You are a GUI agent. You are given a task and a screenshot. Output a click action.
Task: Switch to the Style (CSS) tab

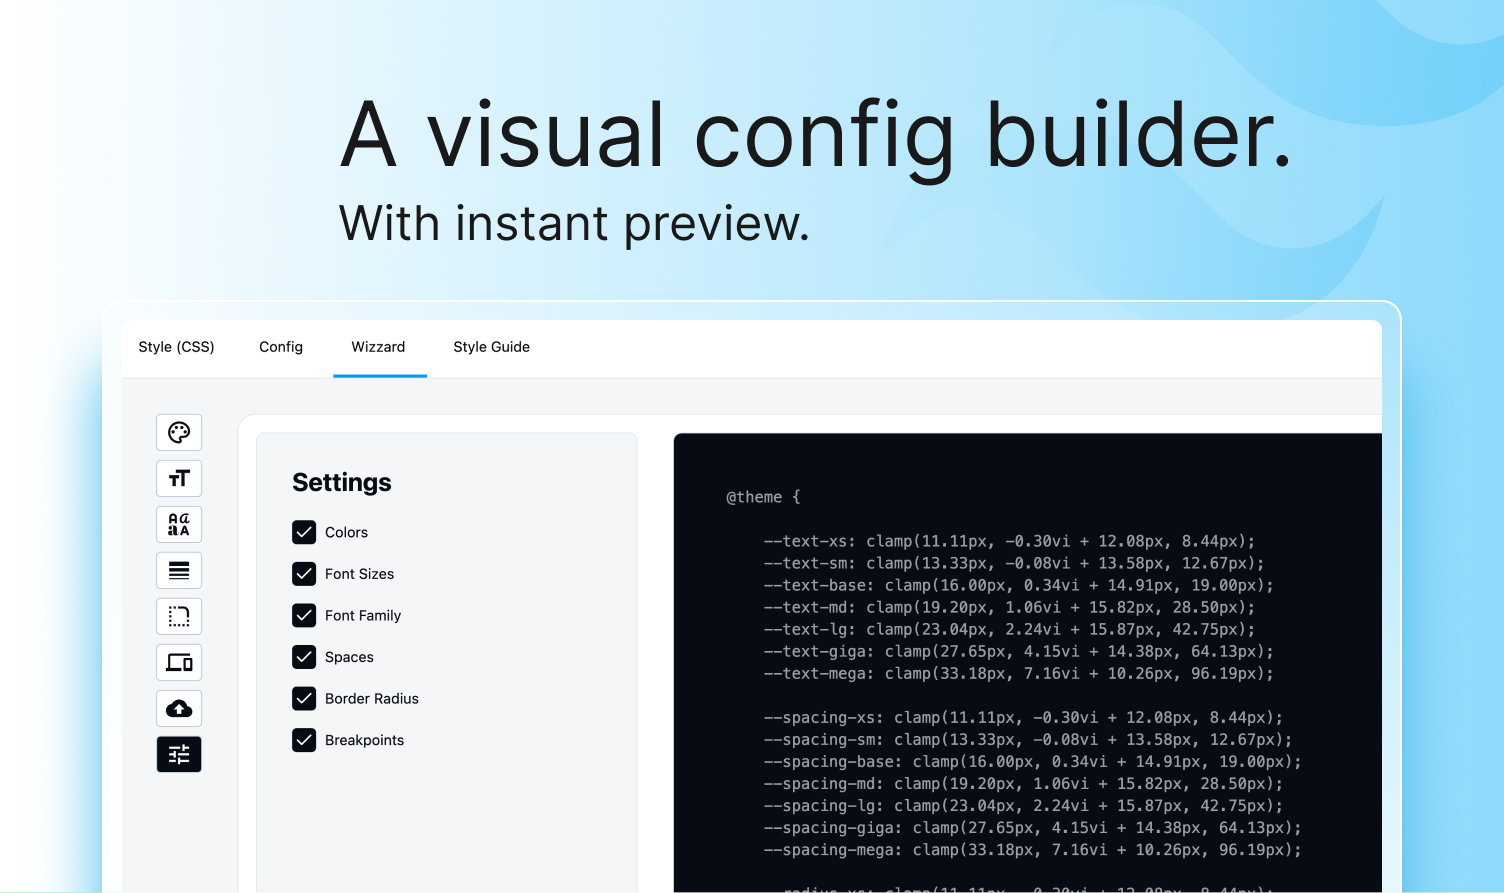pos(176,347)
